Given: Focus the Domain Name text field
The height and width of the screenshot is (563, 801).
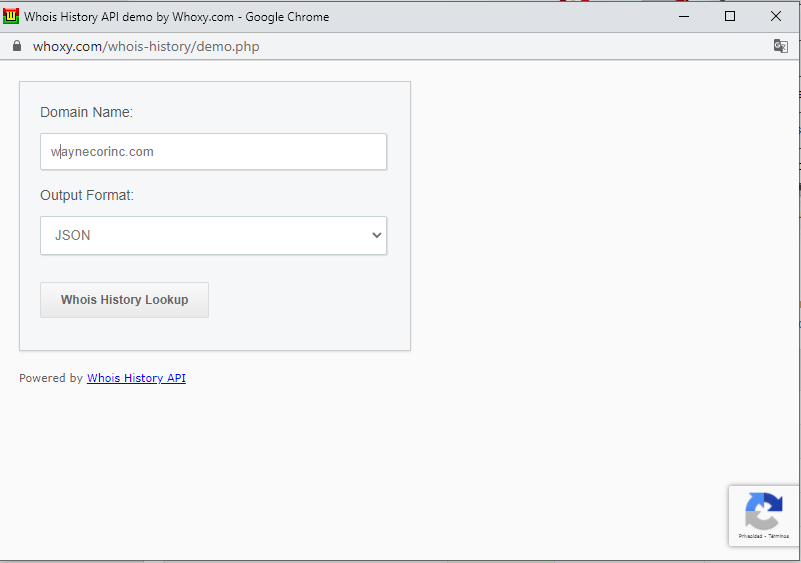Looking at the screenshot, I should [x=213, y=152].
